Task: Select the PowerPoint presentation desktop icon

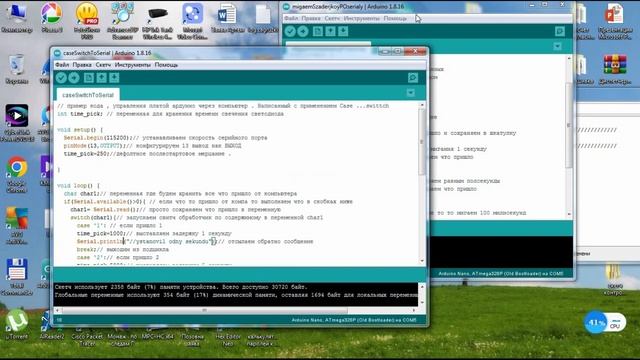Action: [x=615, y=20]
